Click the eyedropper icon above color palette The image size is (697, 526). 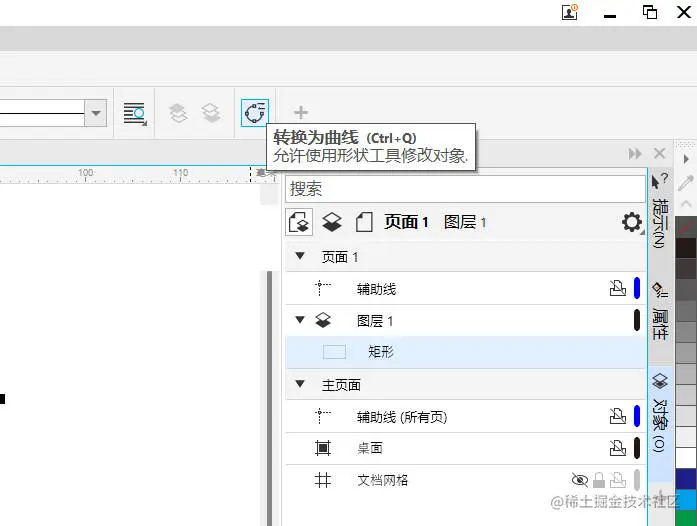tap(686, 183)
